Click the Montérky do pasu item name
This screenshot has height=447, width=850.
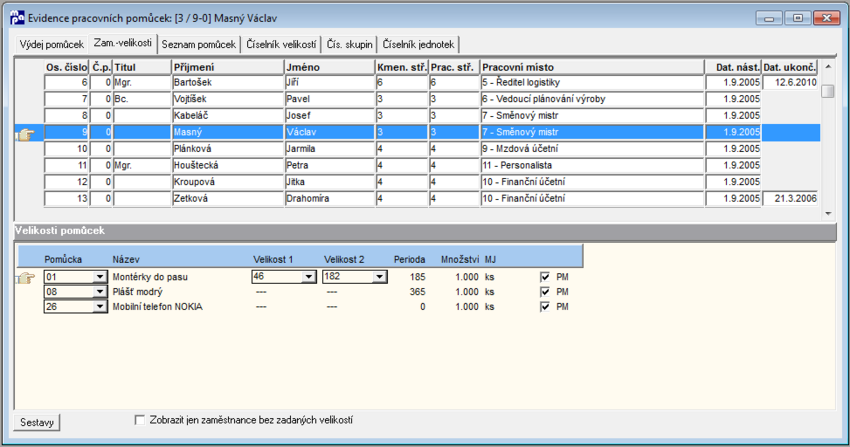pos(150,277)
